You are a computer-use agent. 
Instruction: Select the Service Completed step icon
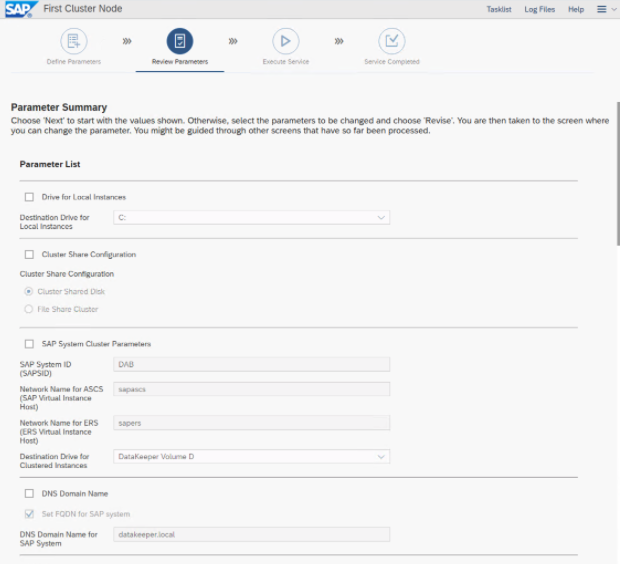(392, 41)
